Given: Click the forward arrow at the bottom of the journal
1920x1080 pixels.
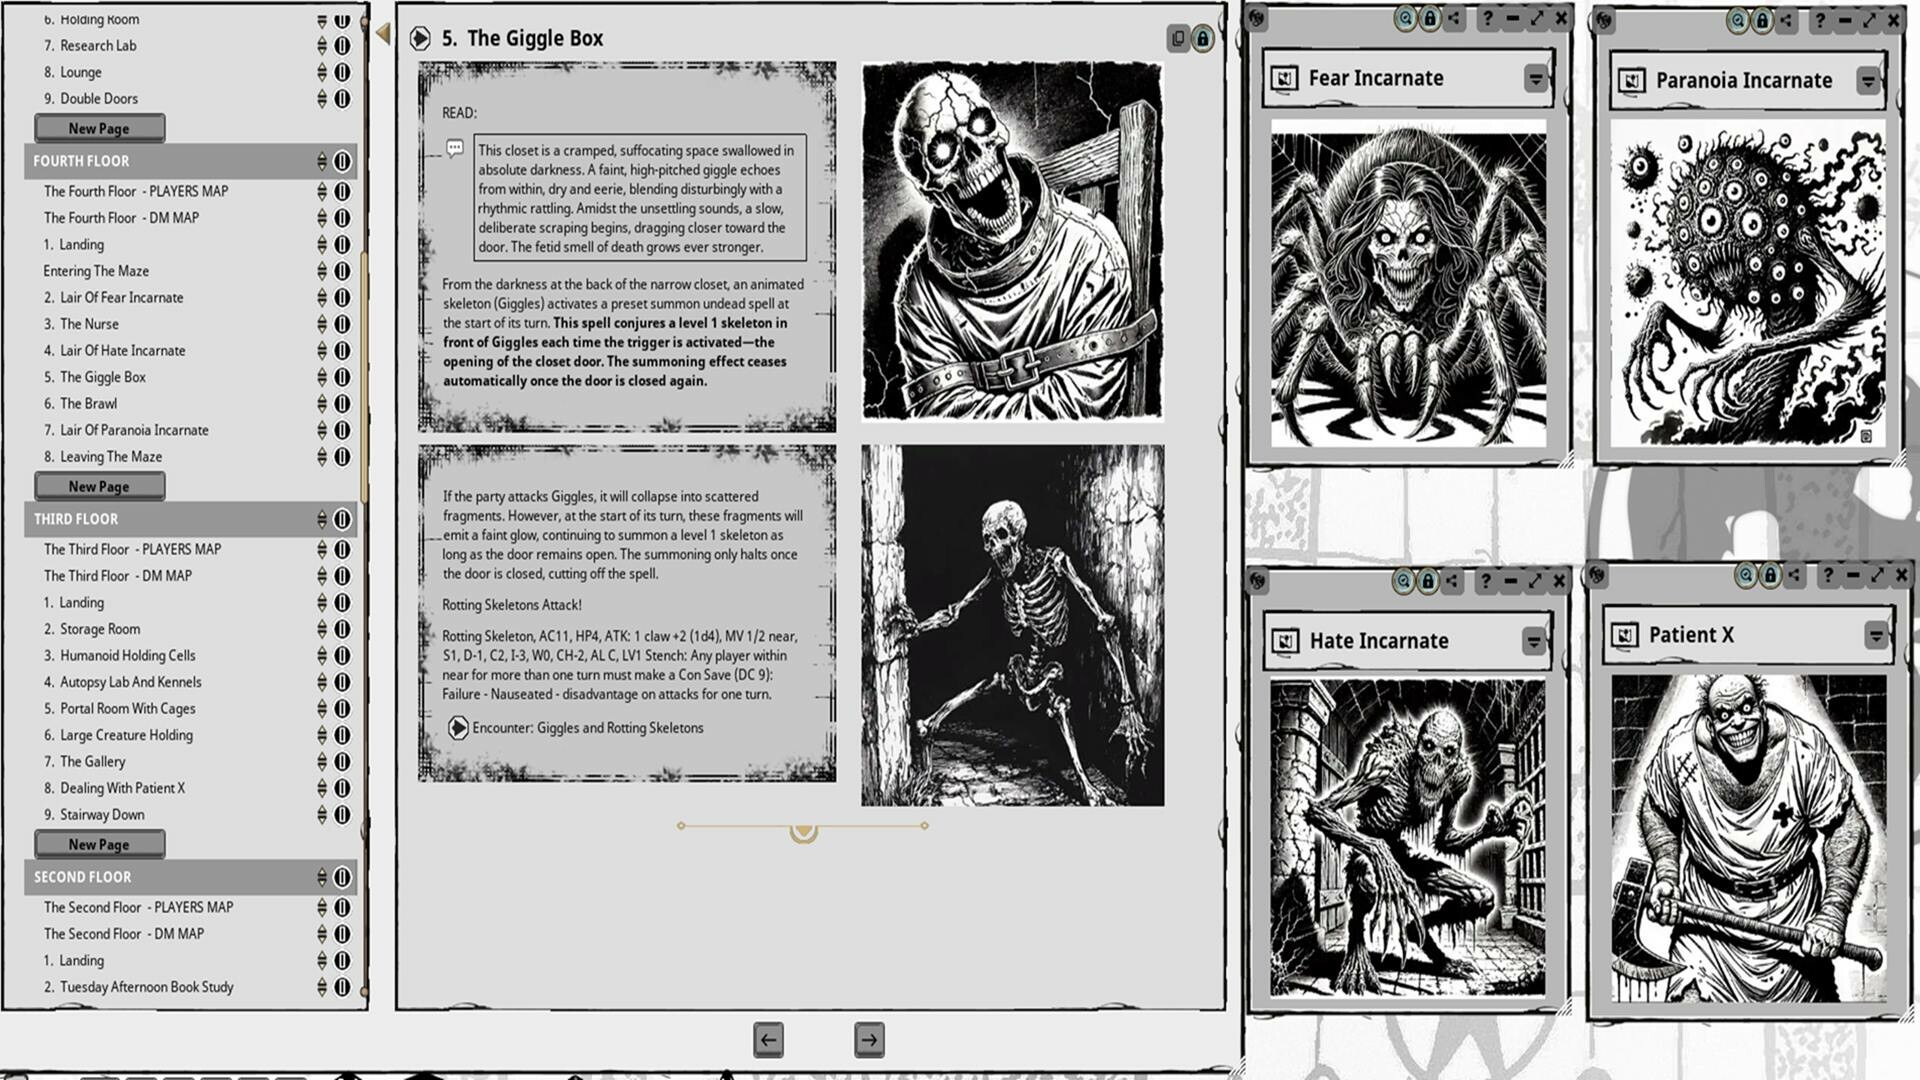Looking at the screenshot, I should click(870, 1039).
